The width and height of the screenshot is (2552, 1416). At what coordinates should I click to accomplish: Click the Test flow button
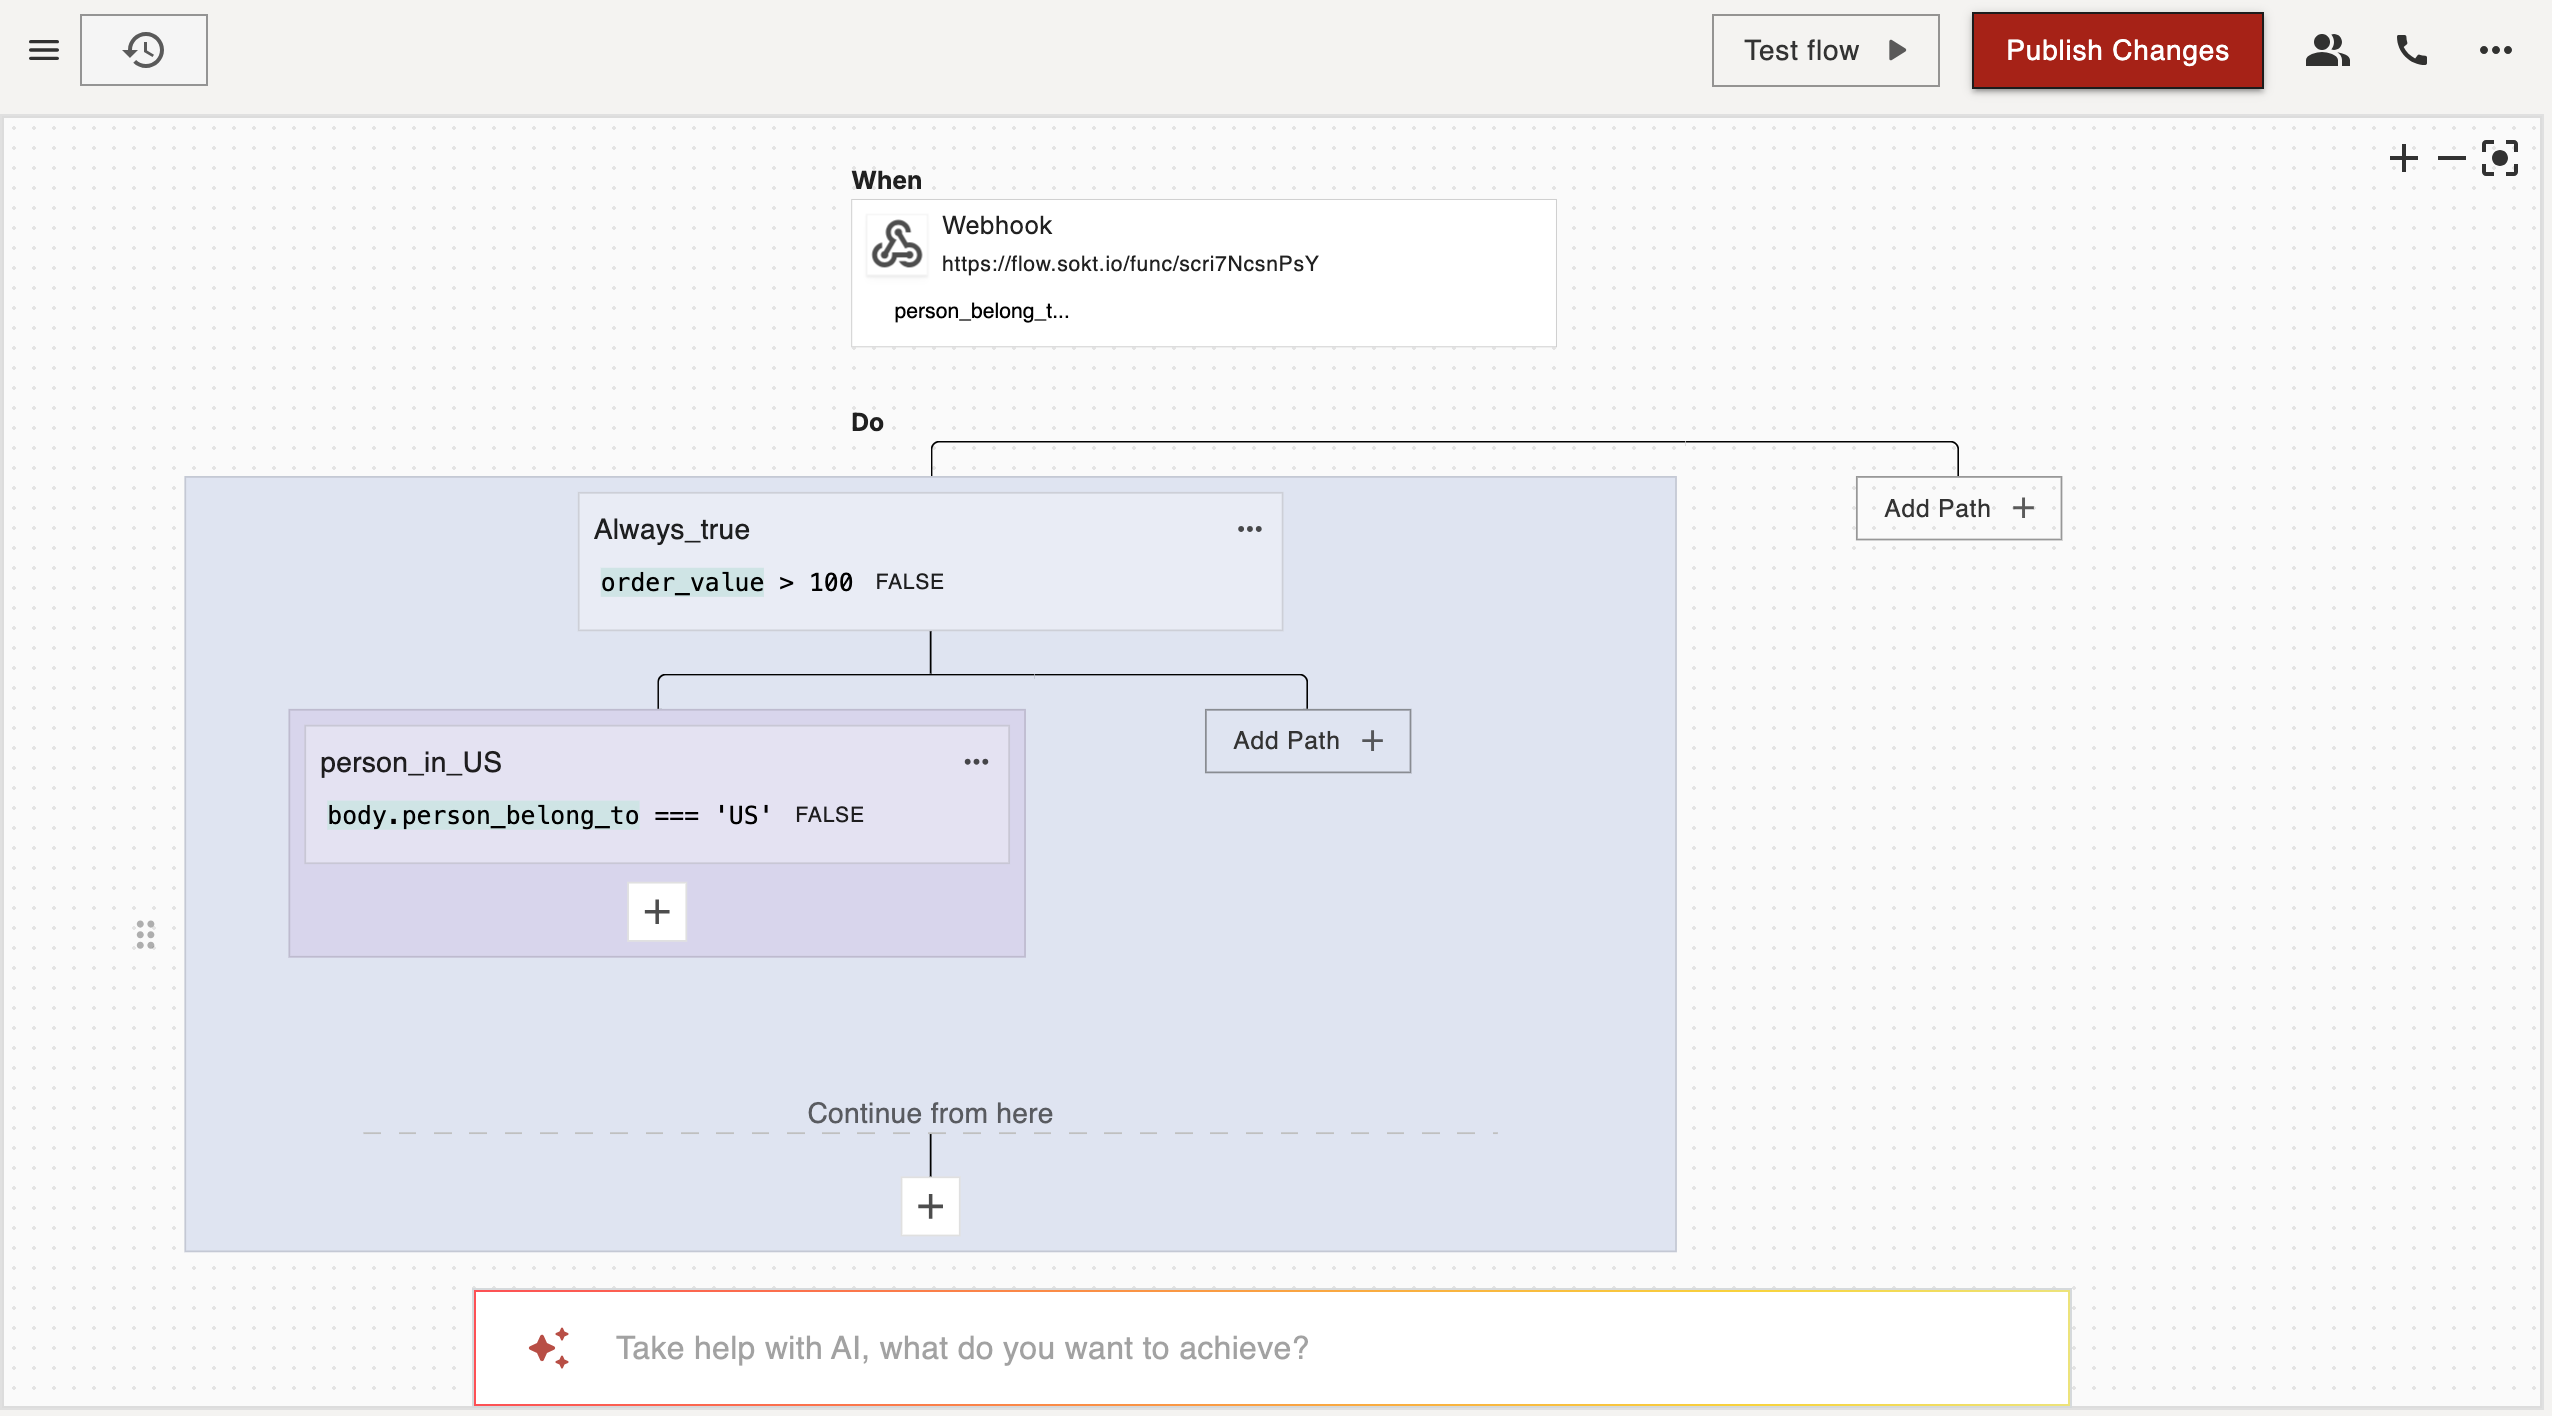(1825, 50)
